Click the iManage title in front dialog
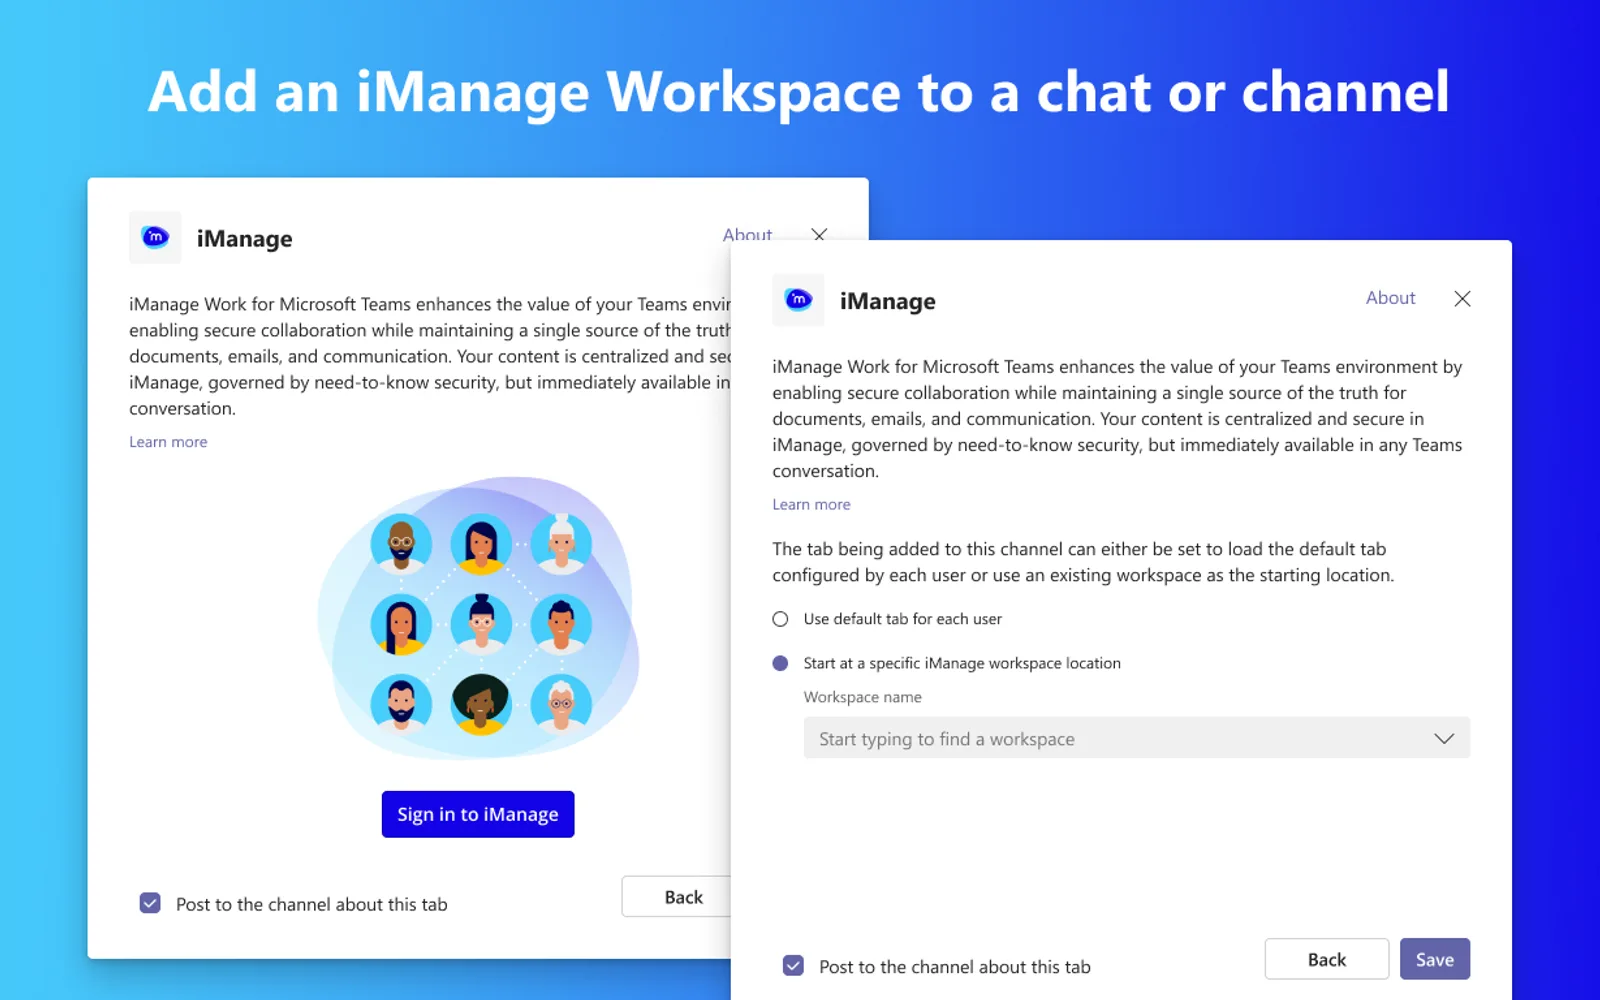1600x1000 pixels. point(888,301)
